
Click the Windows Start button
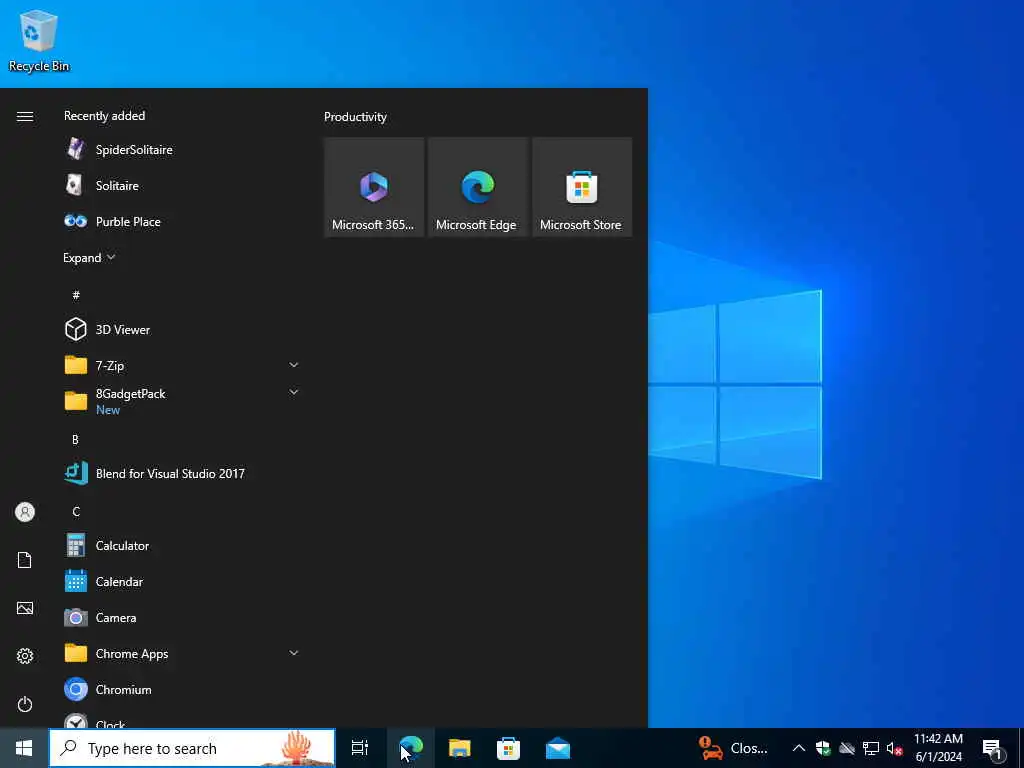tap(24, 748)
